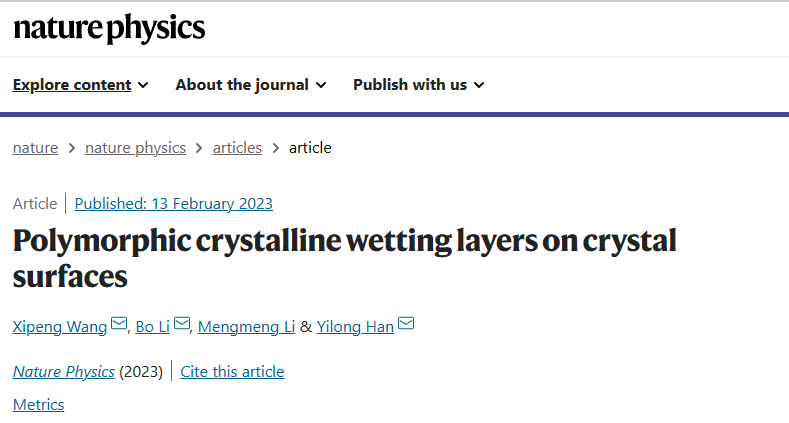Image resolution: width=789 pixels, height=423 pixels.
Task: Click envelope icon next to Xipeng Wang
Action: [119, 323]
